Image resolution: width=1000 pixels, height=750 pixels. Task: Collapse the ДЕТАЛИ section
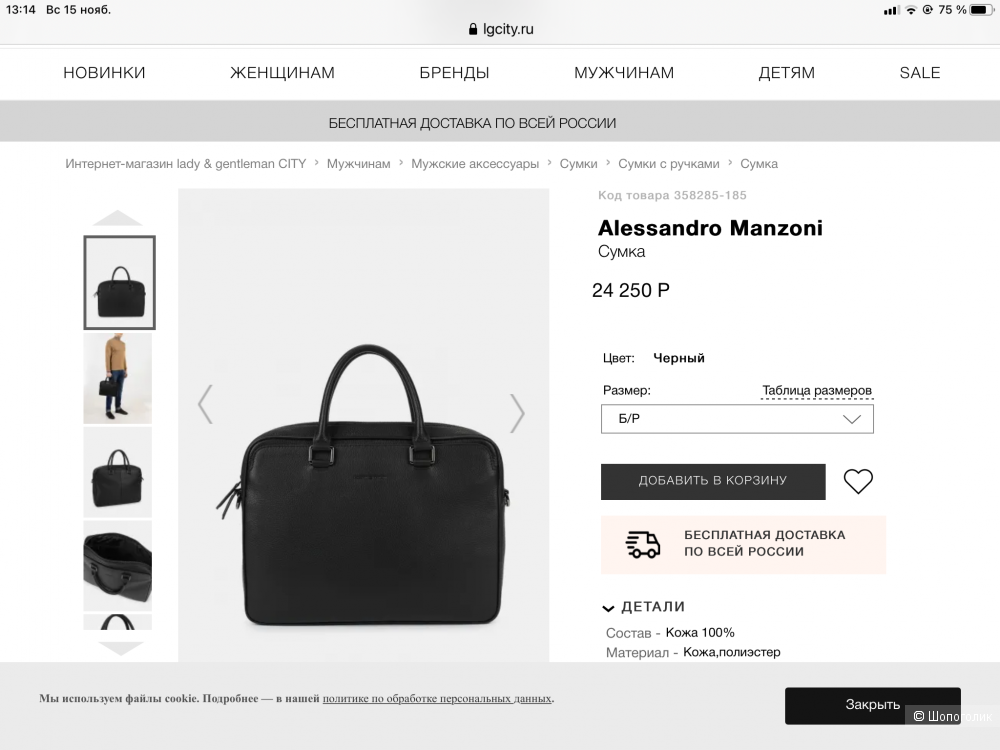[x=644, y=607]
